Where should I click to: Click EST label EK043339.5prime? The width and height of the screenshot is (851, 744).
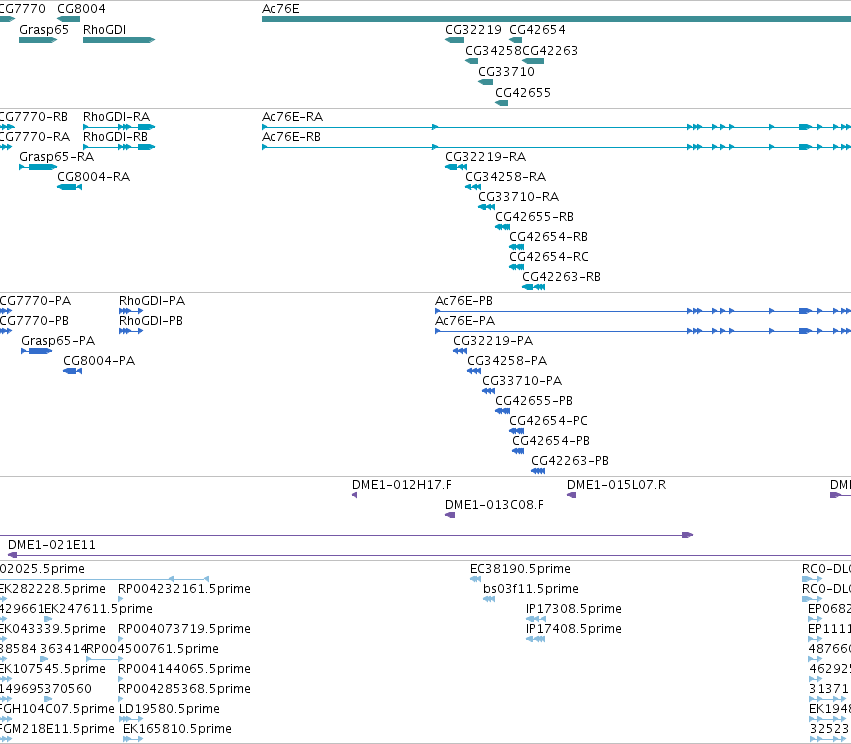(53, 629)
